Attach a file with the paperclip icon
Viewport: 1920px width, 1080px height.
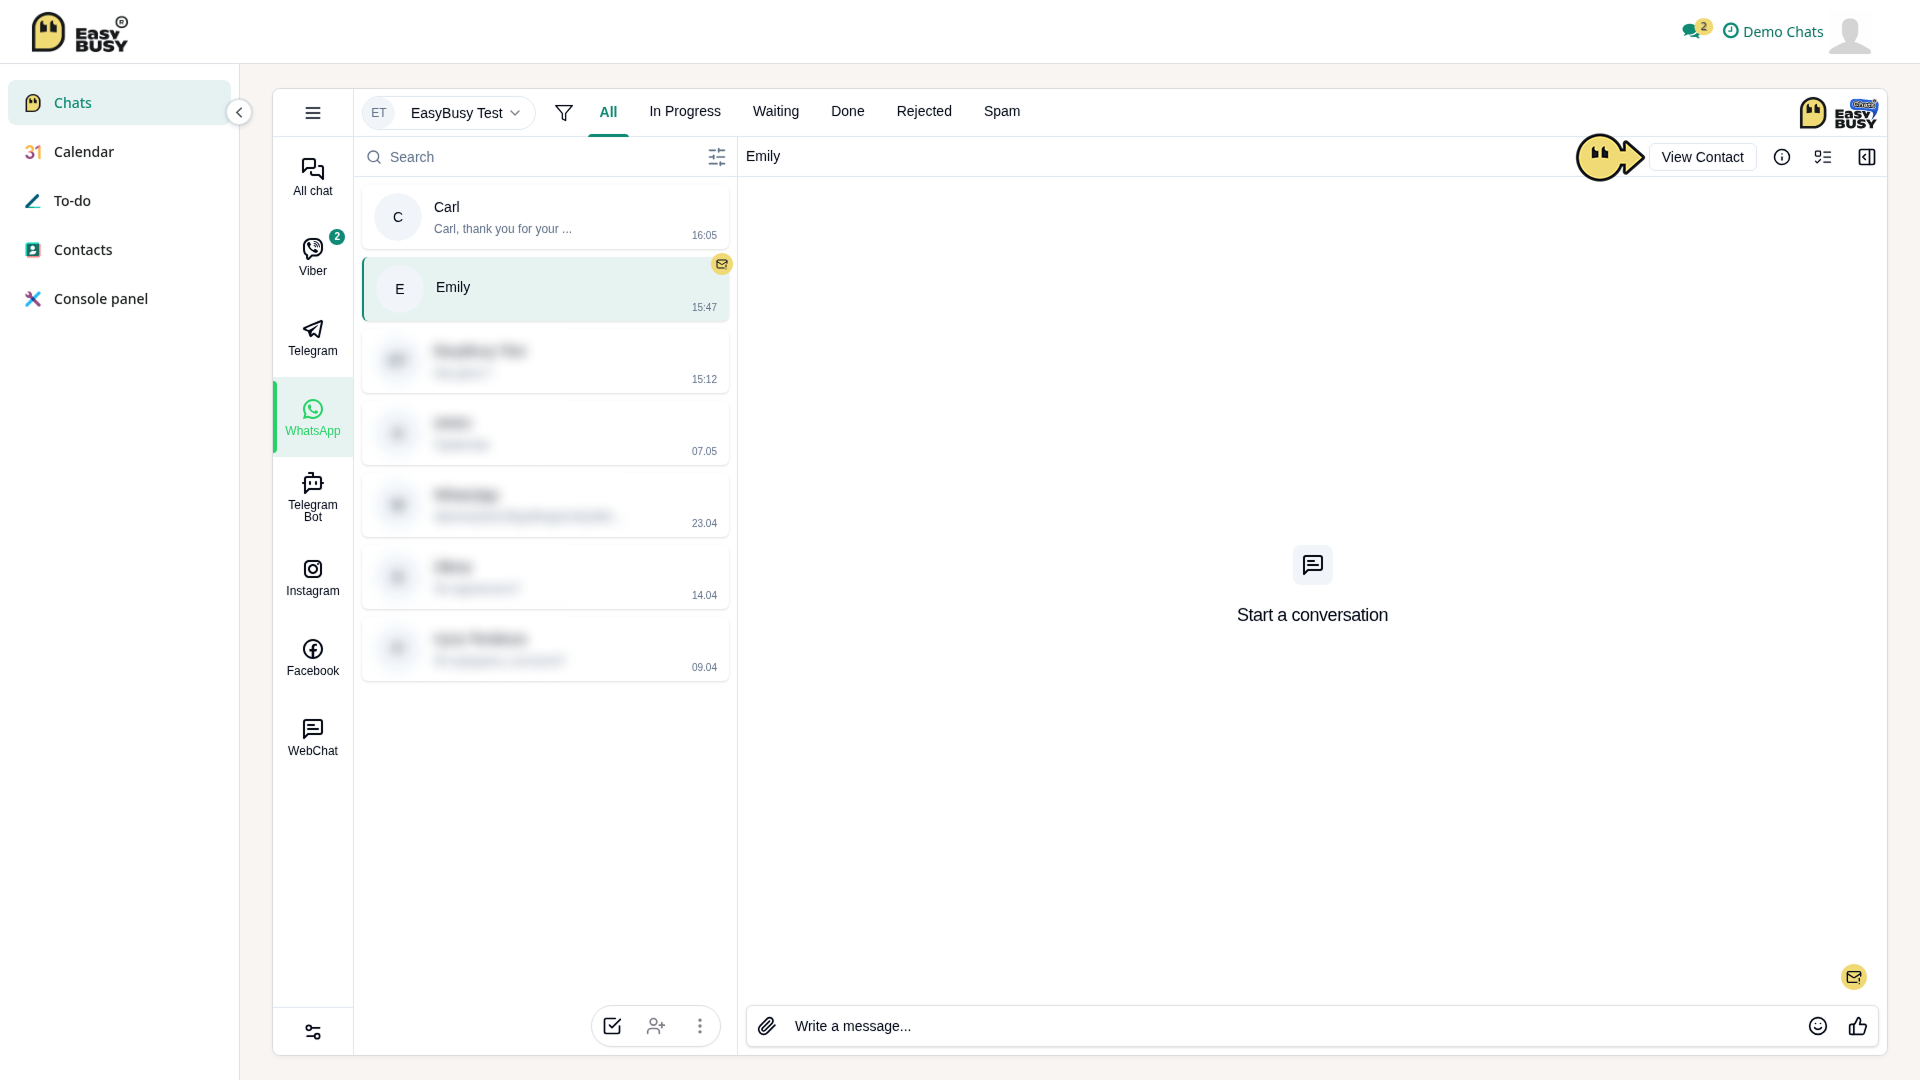pyautogui.click(x=767, y=1026)
